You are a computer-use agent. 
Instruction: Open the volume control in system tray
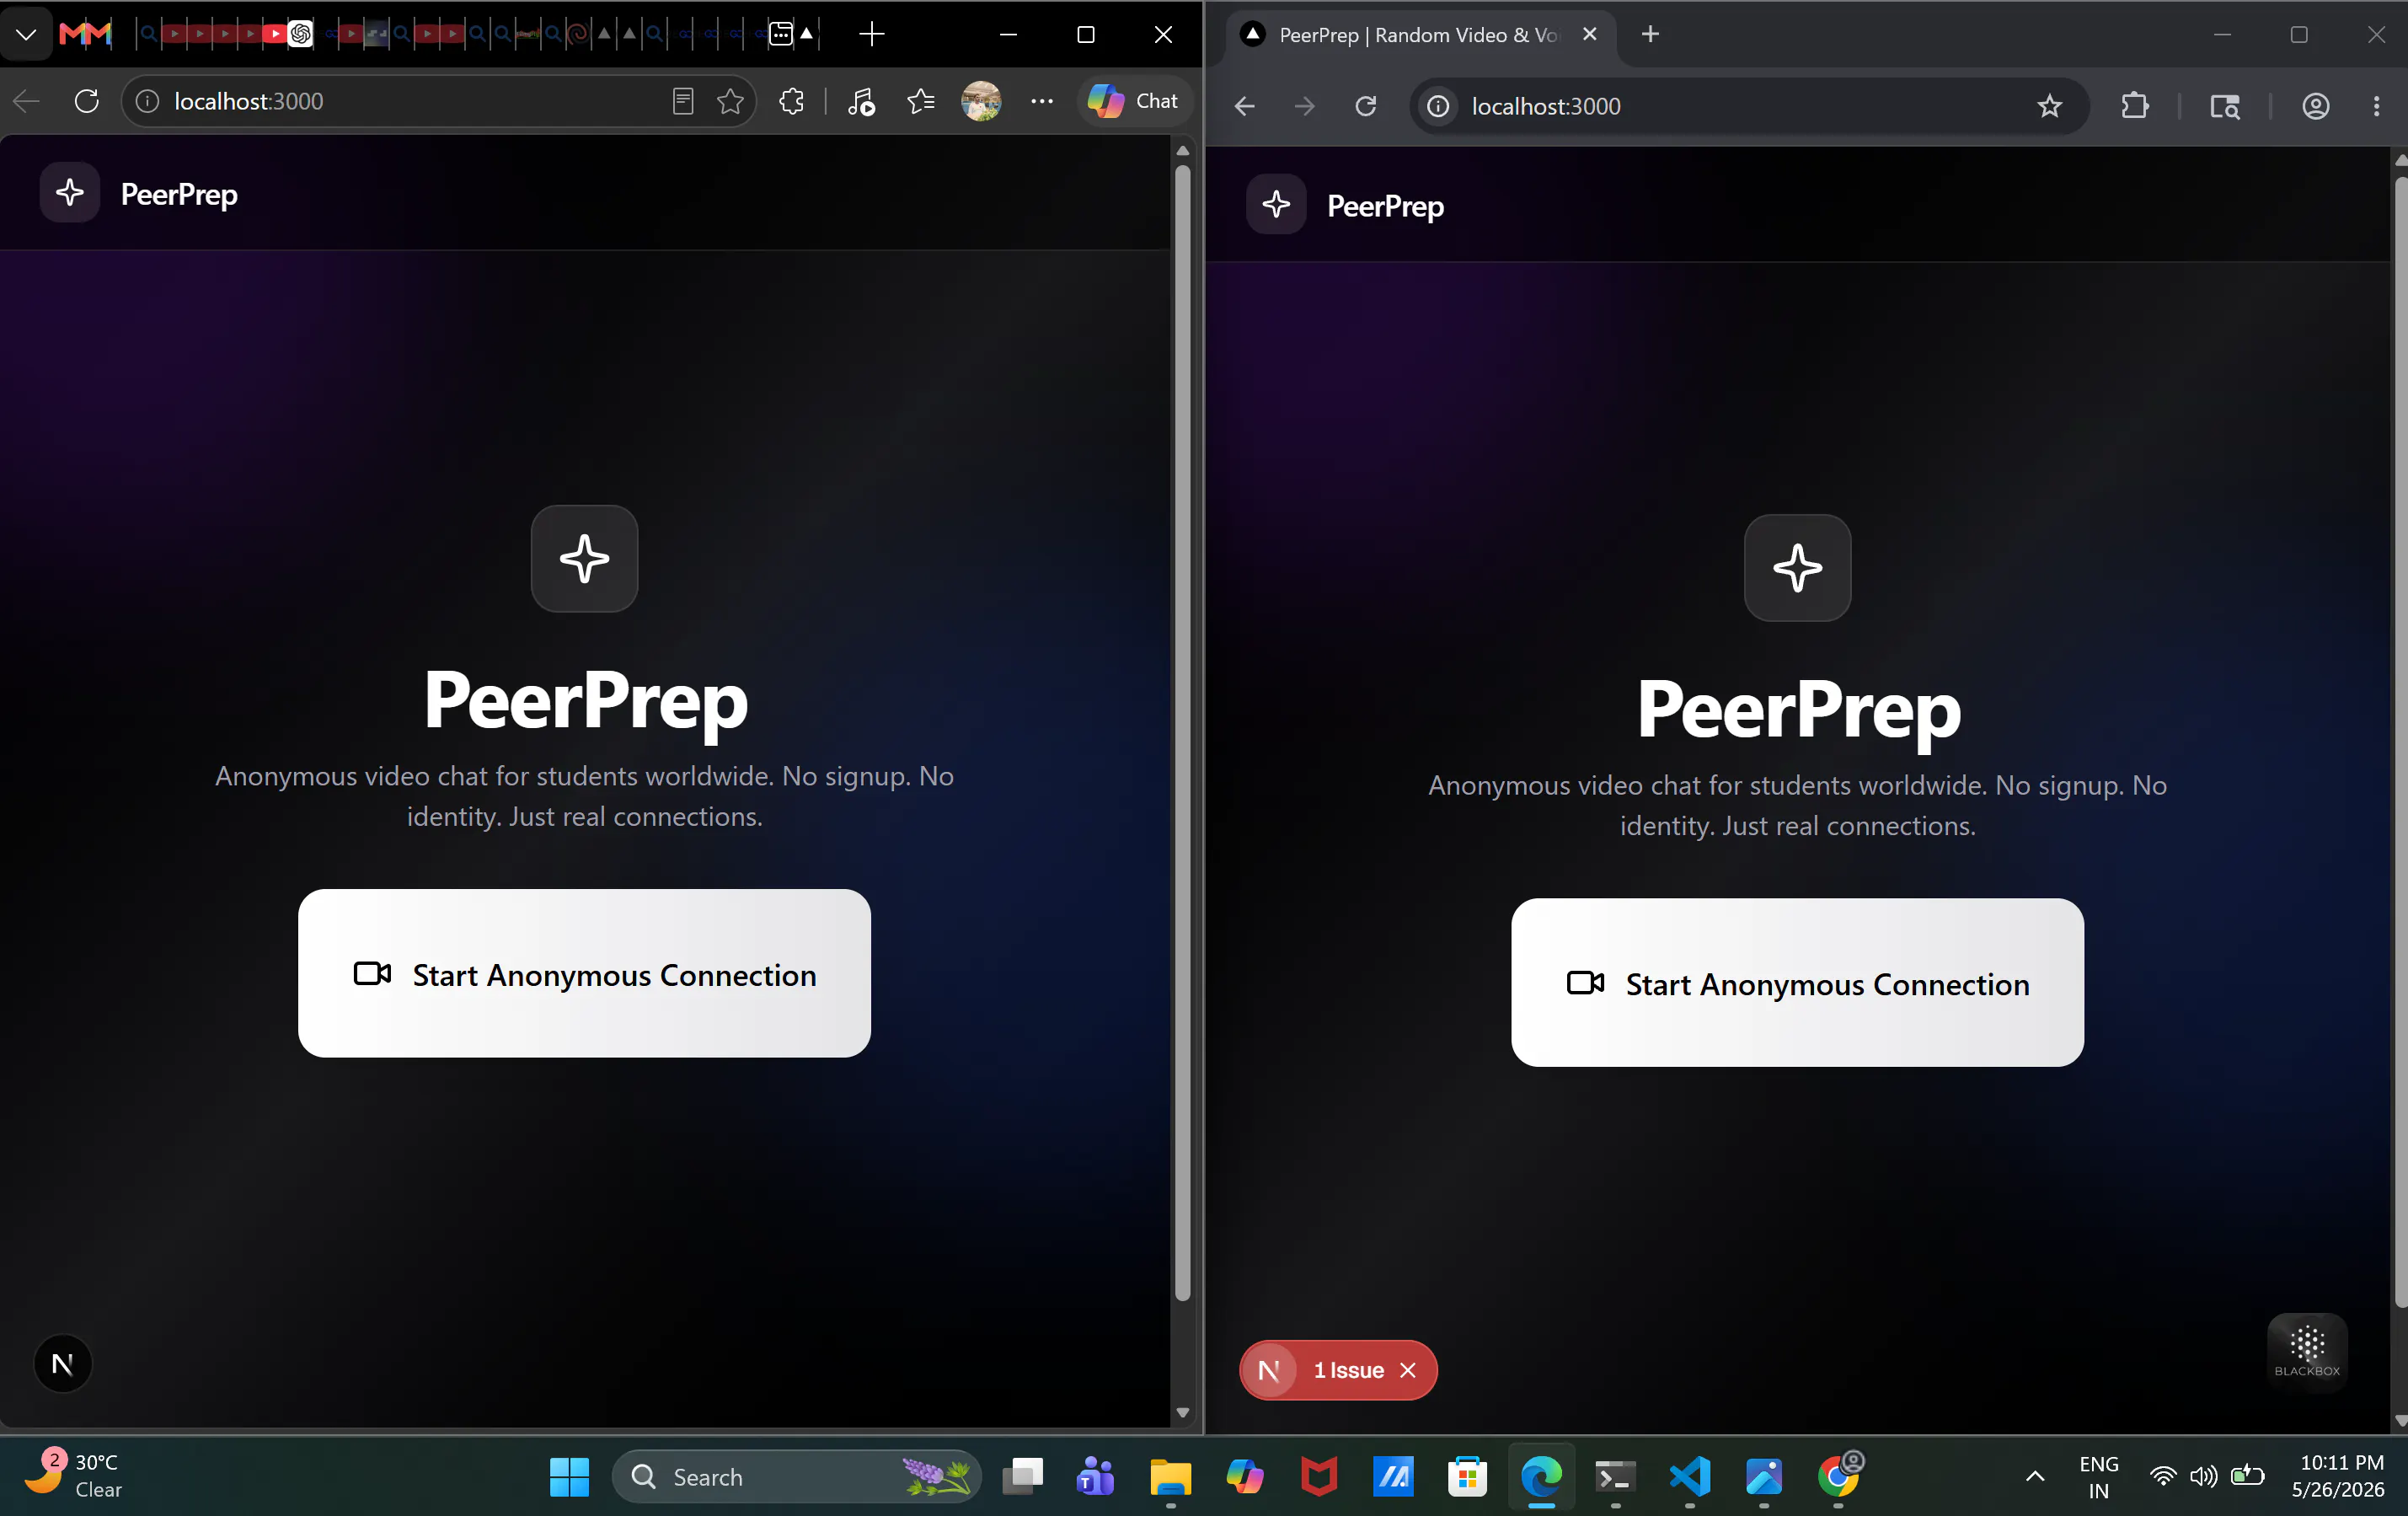coord(2203,1476)
